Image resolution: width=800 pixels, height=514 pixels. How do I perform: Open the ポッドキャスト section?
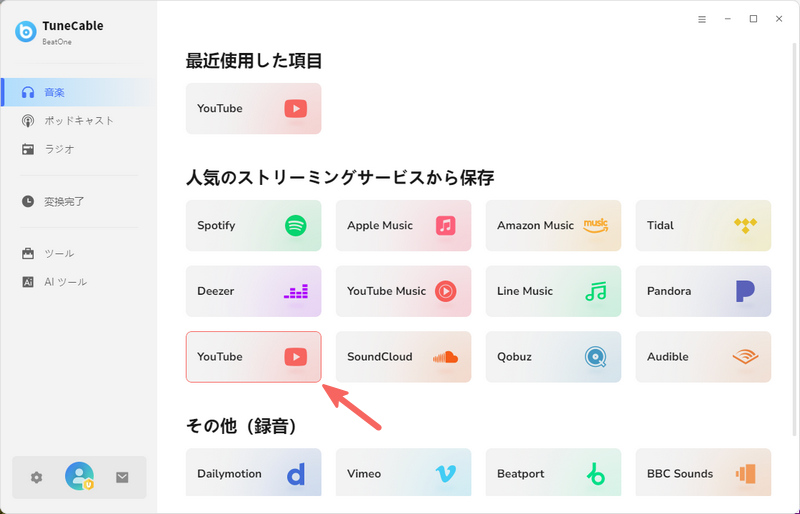pyautogui.click(x=79, y=121)
